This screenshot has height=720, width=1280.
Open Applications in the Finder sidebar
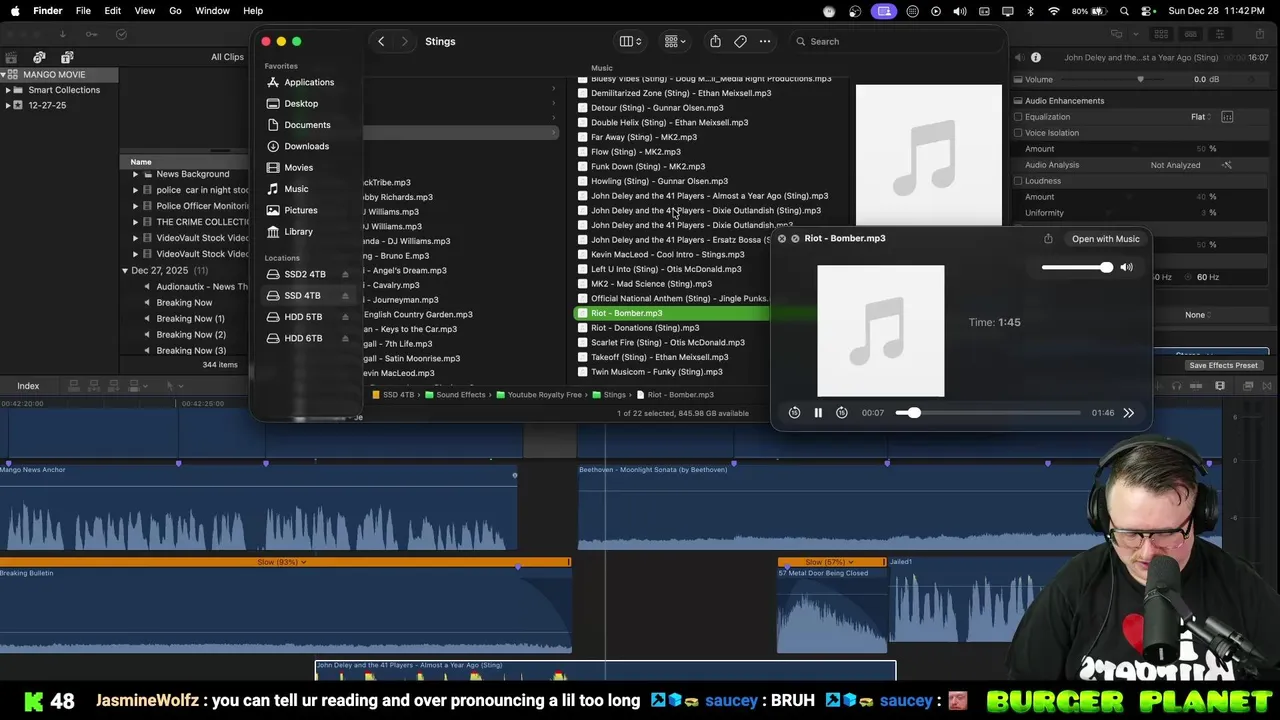point(309,83)
